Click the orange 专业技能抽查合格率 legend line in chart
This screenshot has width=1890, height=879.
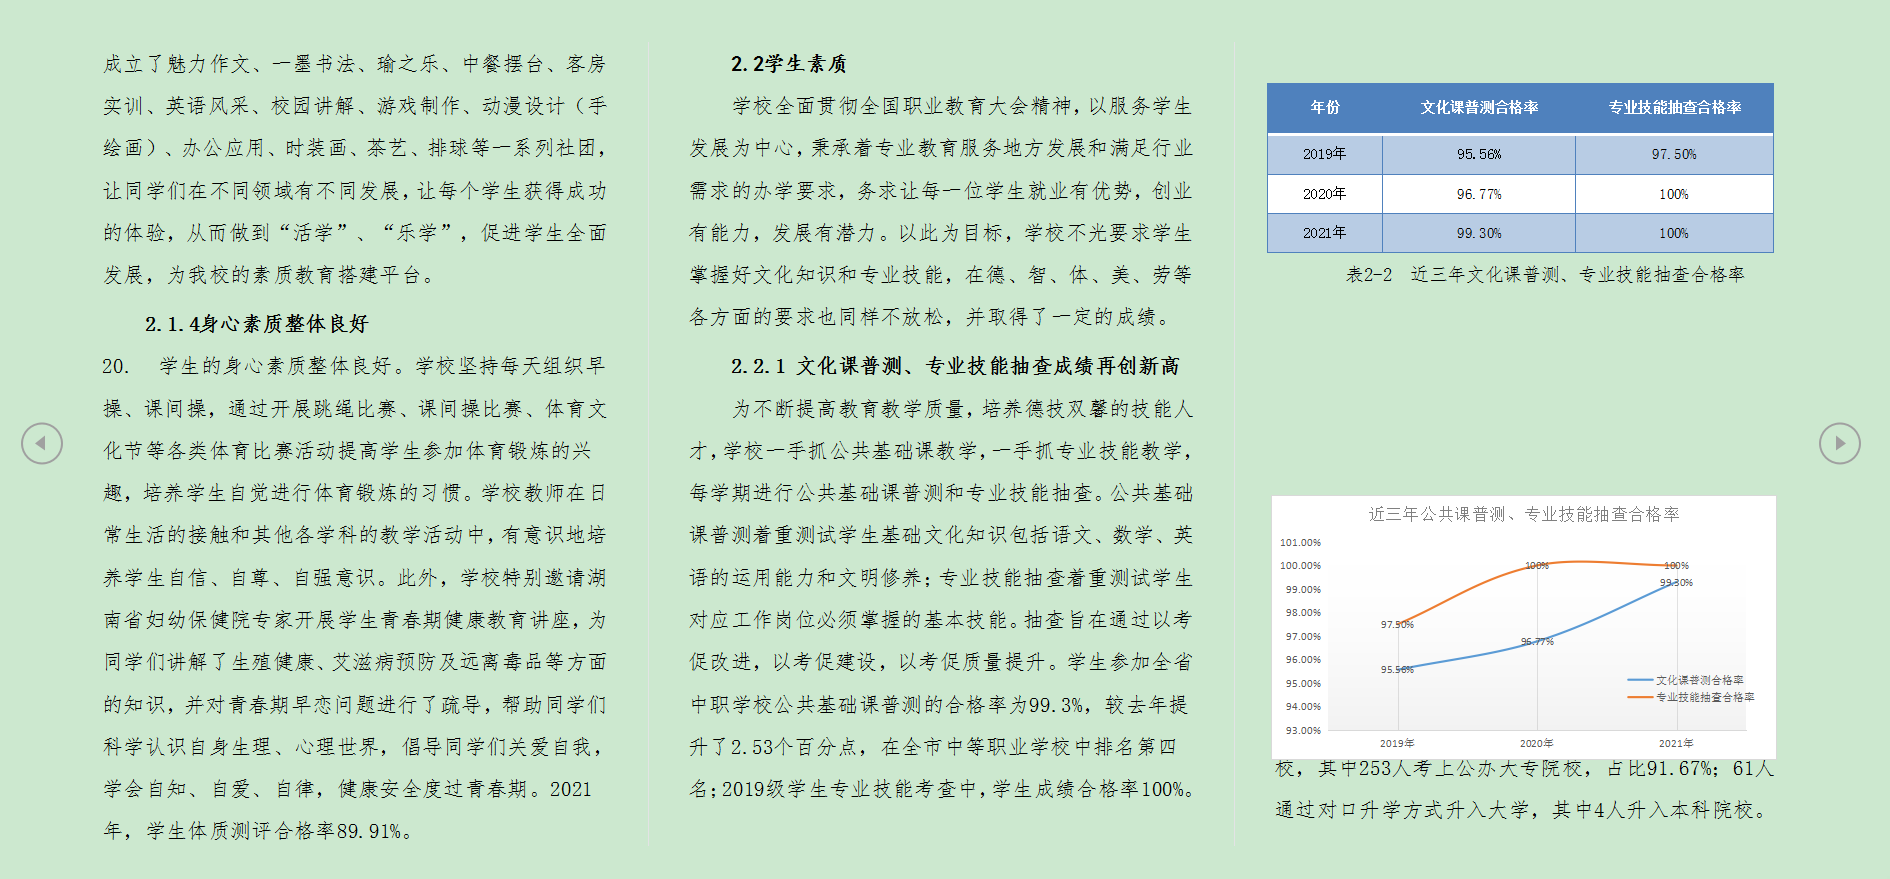(1640, 697)
